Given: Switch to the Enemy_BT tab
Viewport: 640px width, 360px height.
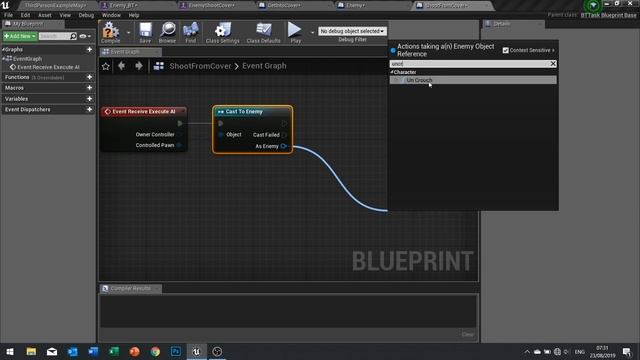Looking at the screenshot, I should [124, 5].
